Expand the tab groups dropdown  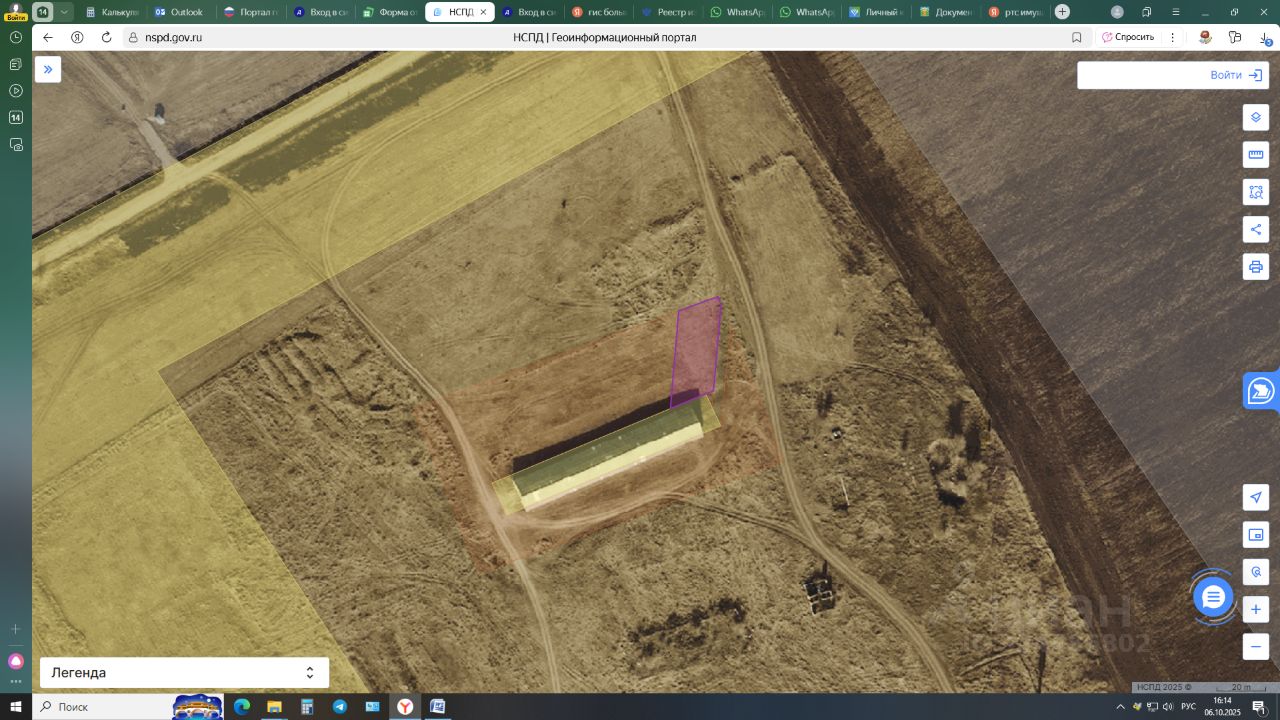point(65,12)
